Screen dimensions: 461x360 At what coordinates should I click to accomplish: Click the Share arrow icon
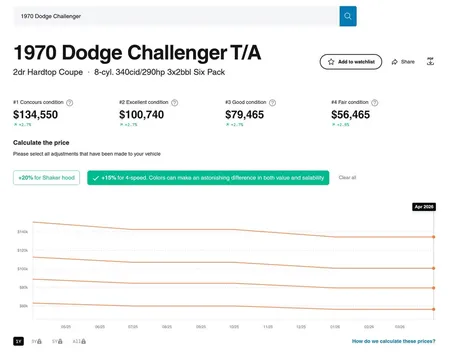point(395,62)
